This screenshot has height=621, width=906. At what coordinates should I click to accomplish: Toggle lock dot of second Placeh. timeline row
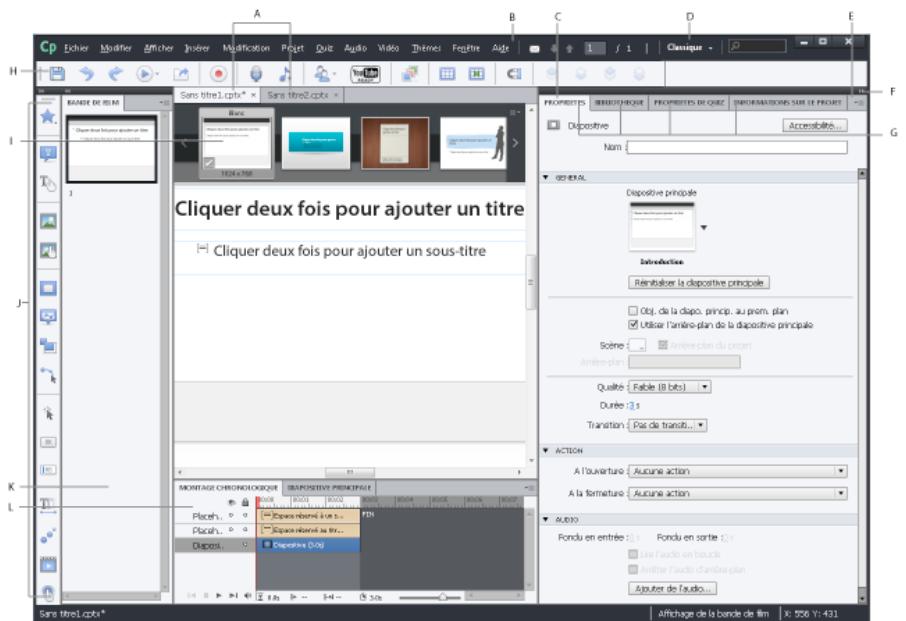[246, 530]
